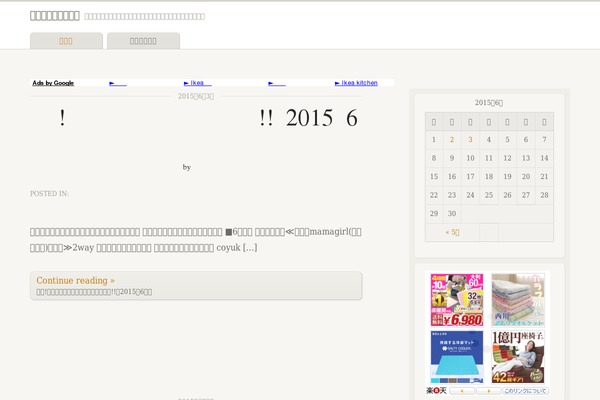The height and width of the screenshot is (400, 600).
Task: Select calendar date 30
Action: point(452,214)
